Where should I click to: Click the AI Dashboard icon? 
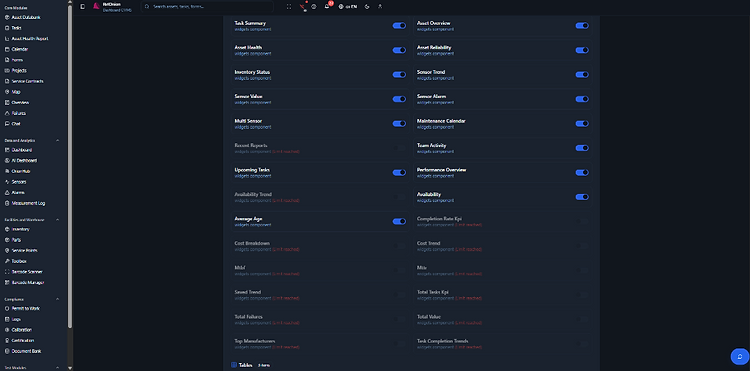point(7,161)
